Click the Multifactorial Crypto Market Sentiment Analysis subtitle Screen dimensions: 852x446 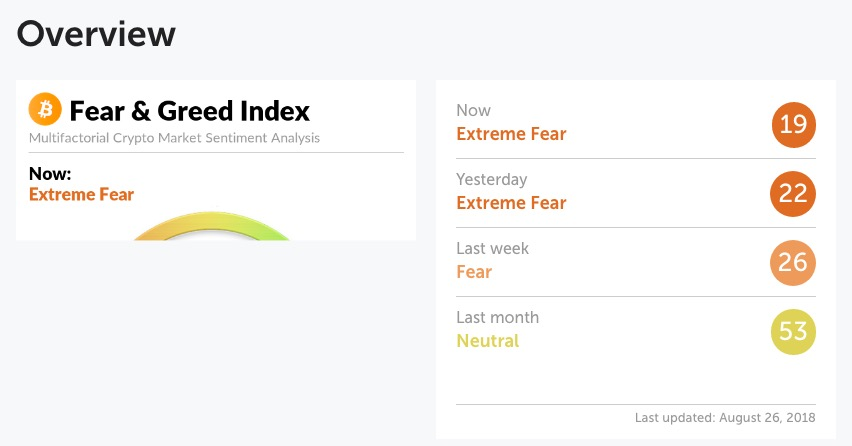(x=174, y=138)
